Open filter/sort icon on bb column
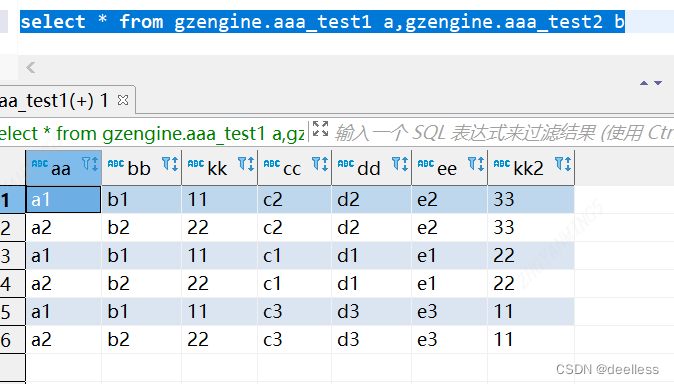This screenshot has height=384, width=674. click(170, 164)
